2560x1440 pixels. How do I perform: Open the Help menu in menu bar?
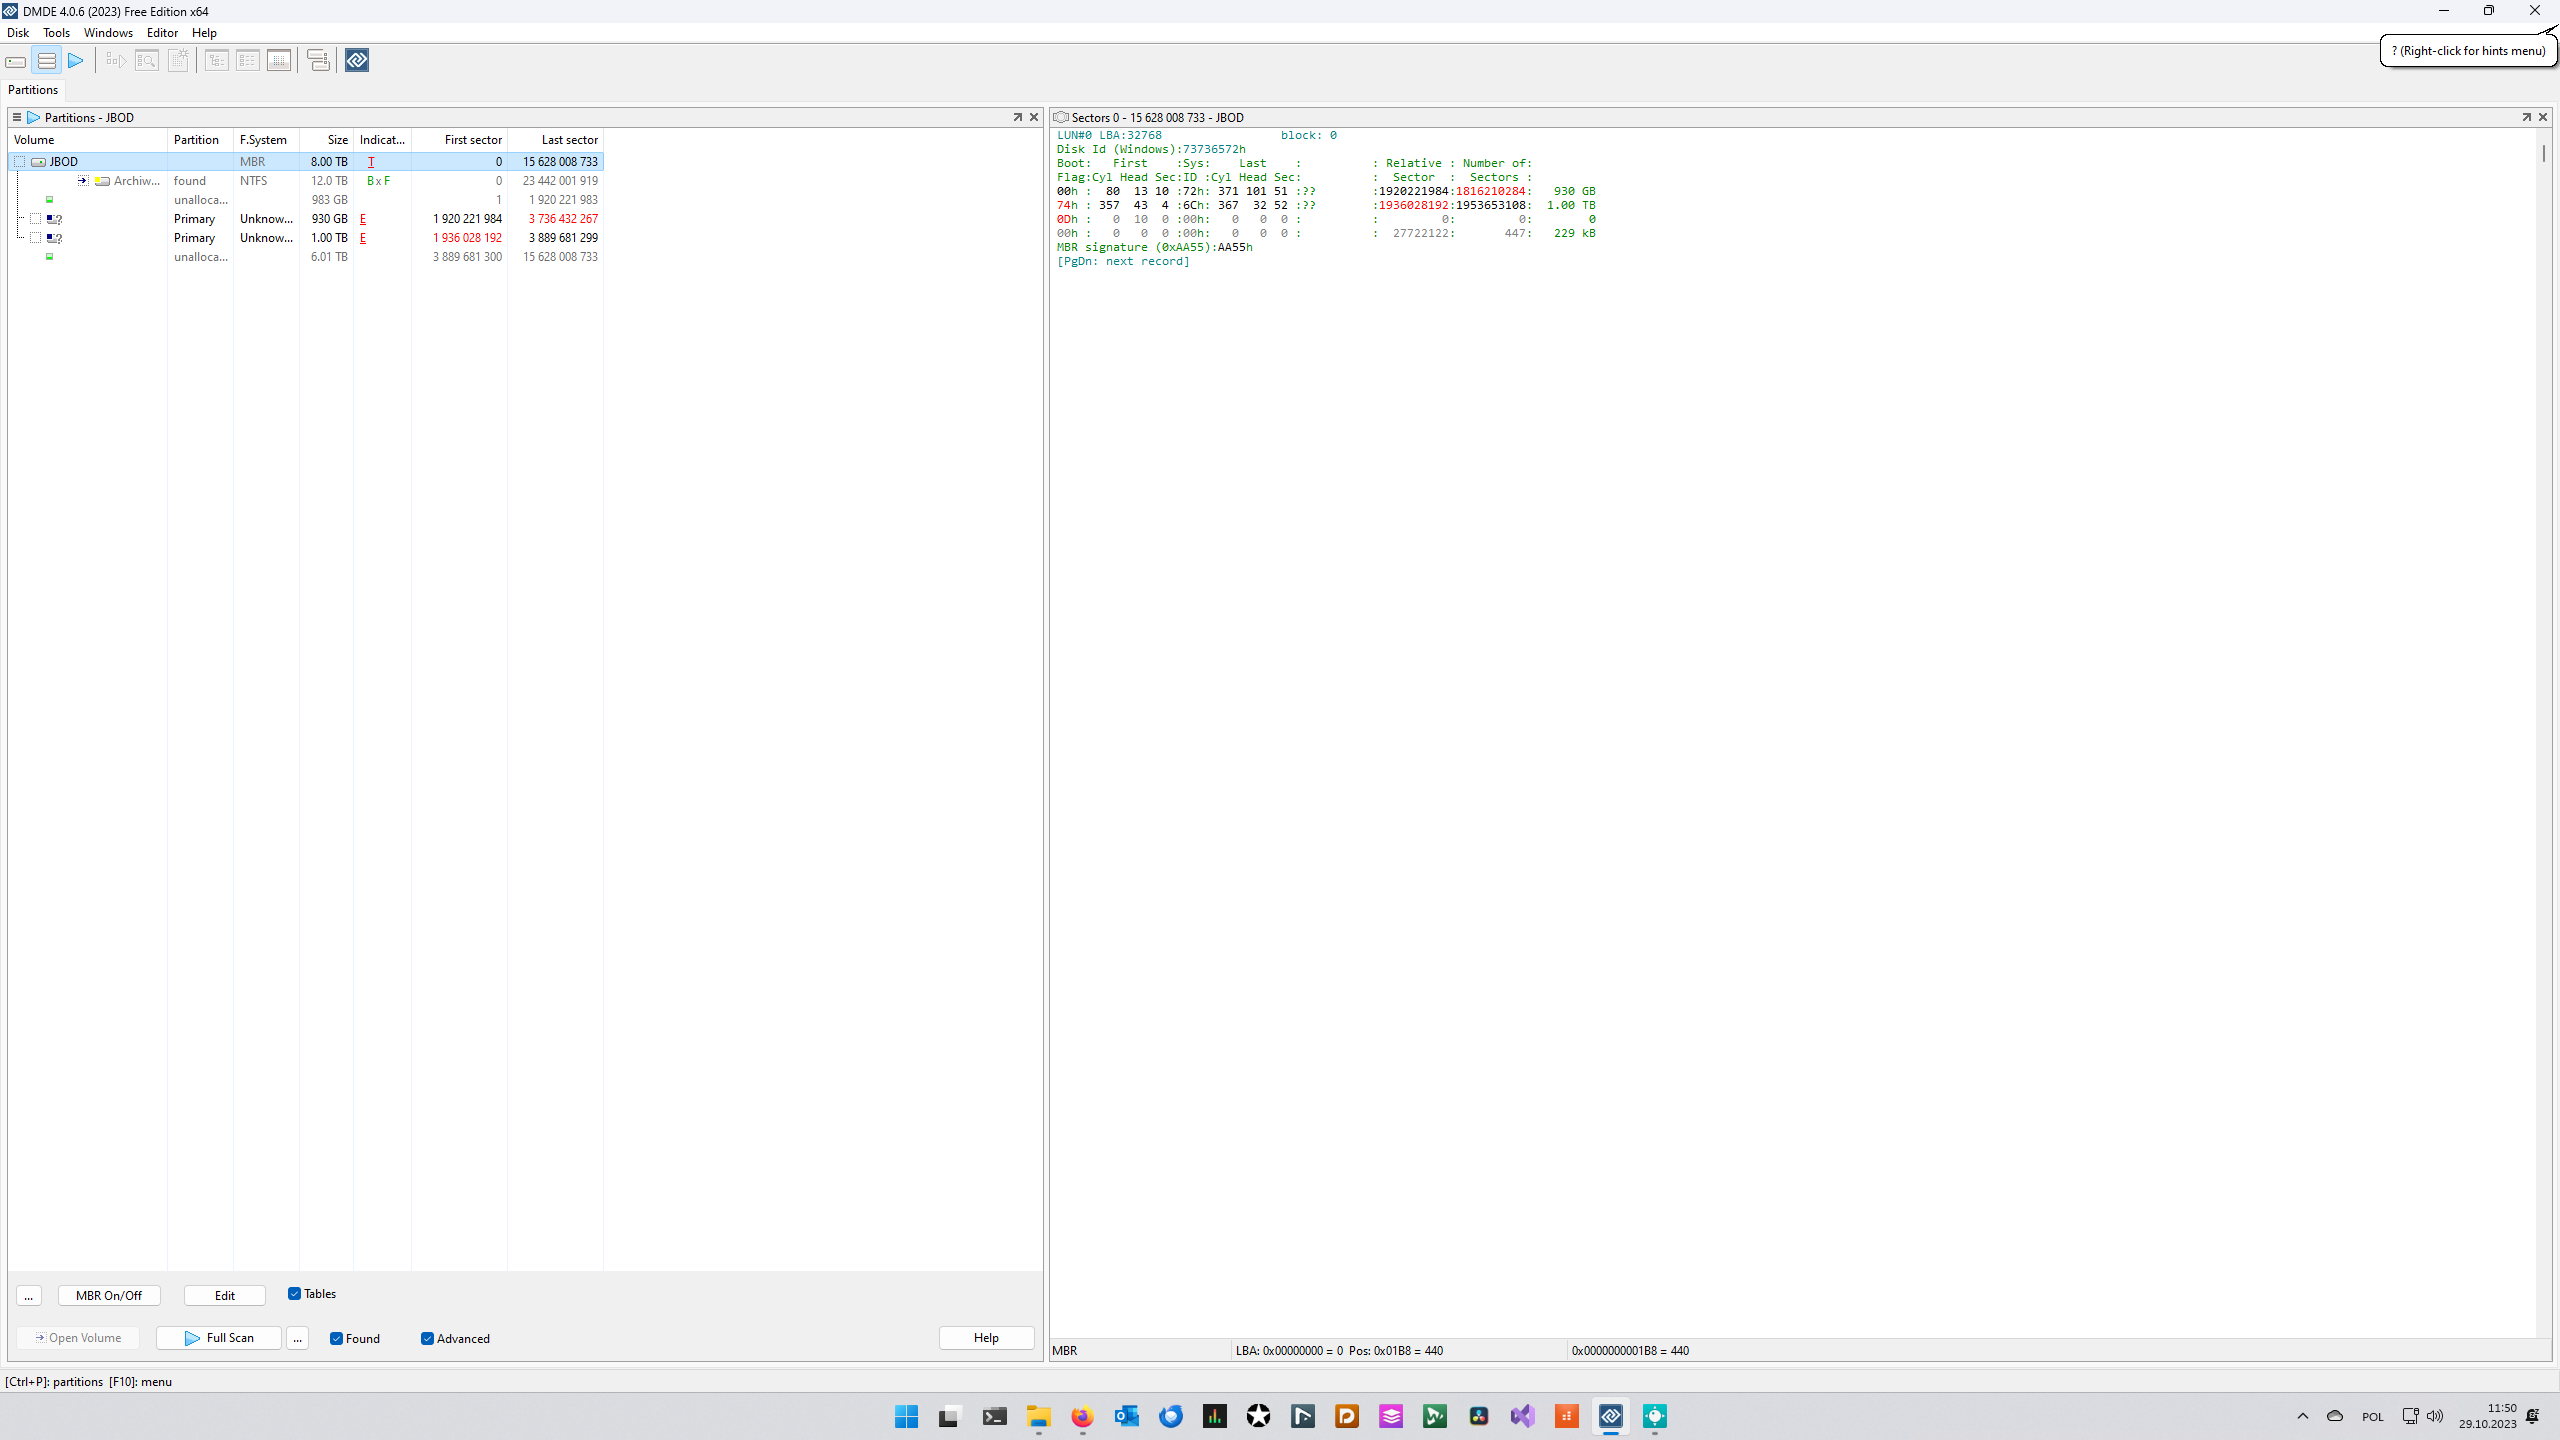tap(204, 33)
